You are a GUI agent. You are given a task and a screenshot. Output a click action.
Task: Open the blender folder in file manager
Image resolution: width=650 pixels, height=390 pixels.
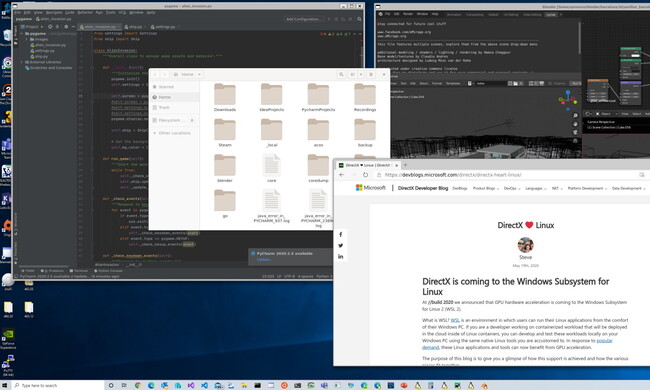click(225, 168)
